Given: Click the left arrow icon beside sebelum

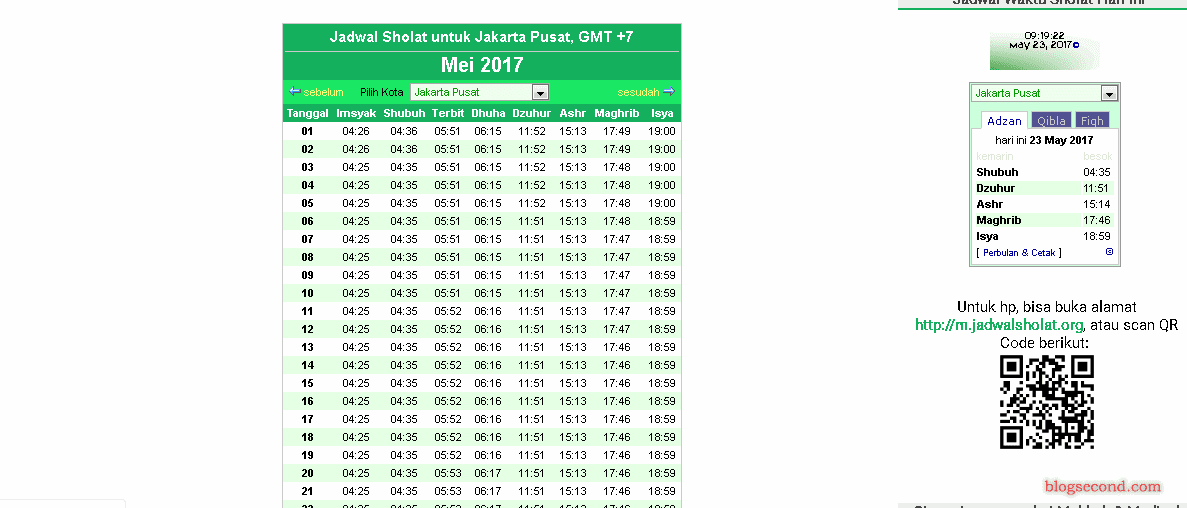Looking at the screenshot, I should click(294, 92).
